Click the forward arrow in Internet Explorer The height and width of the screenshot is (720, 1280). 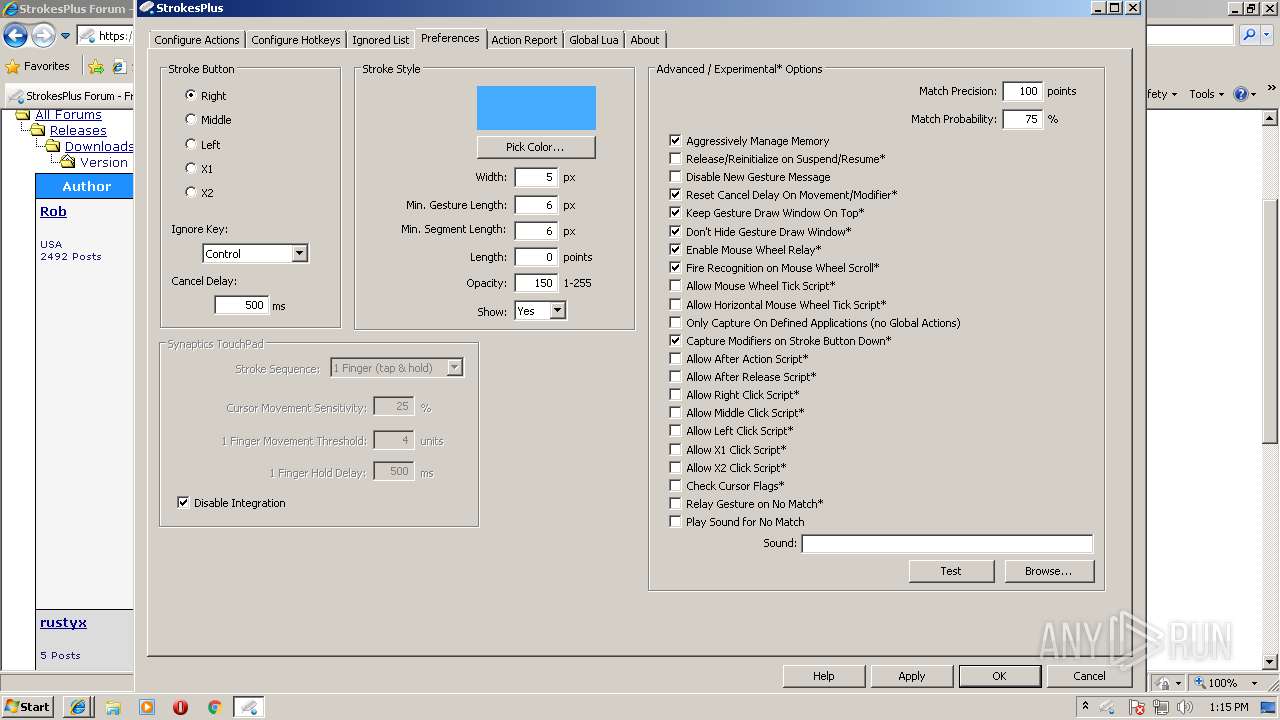(43, 36)
